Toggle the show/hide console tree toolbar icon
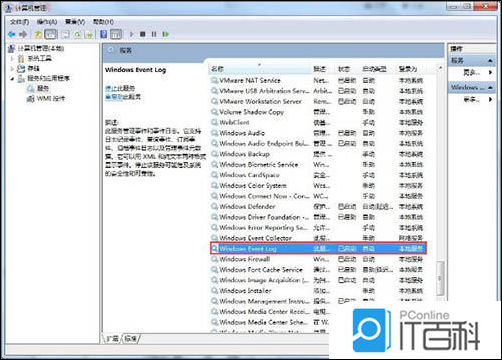Image resolution: width=502 pixels, height=360 pixels. 51,34
